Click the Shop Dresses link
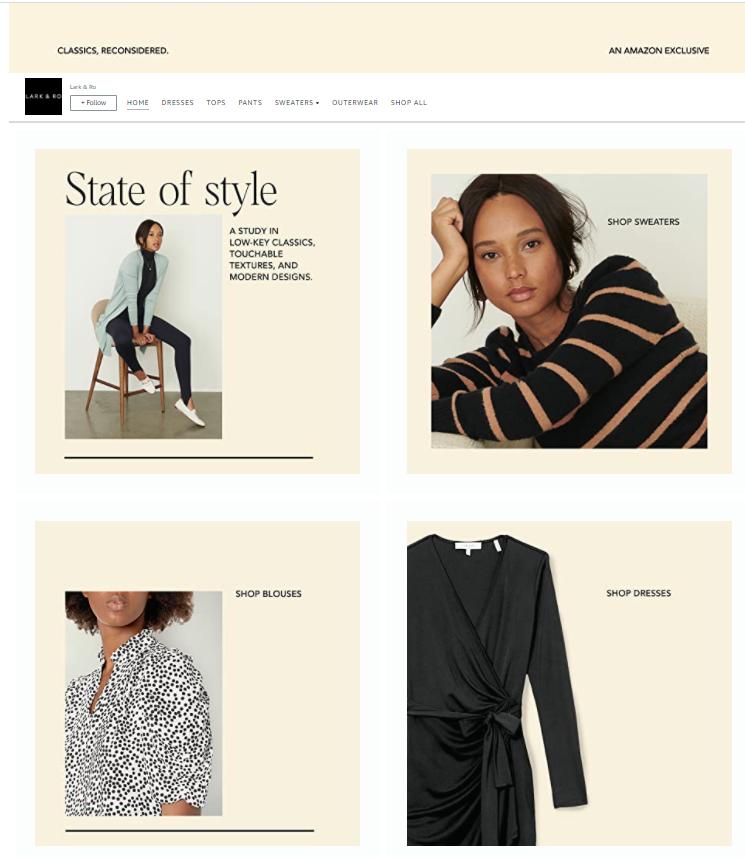This screenshot has width=745, height=857. coord(638,594)
